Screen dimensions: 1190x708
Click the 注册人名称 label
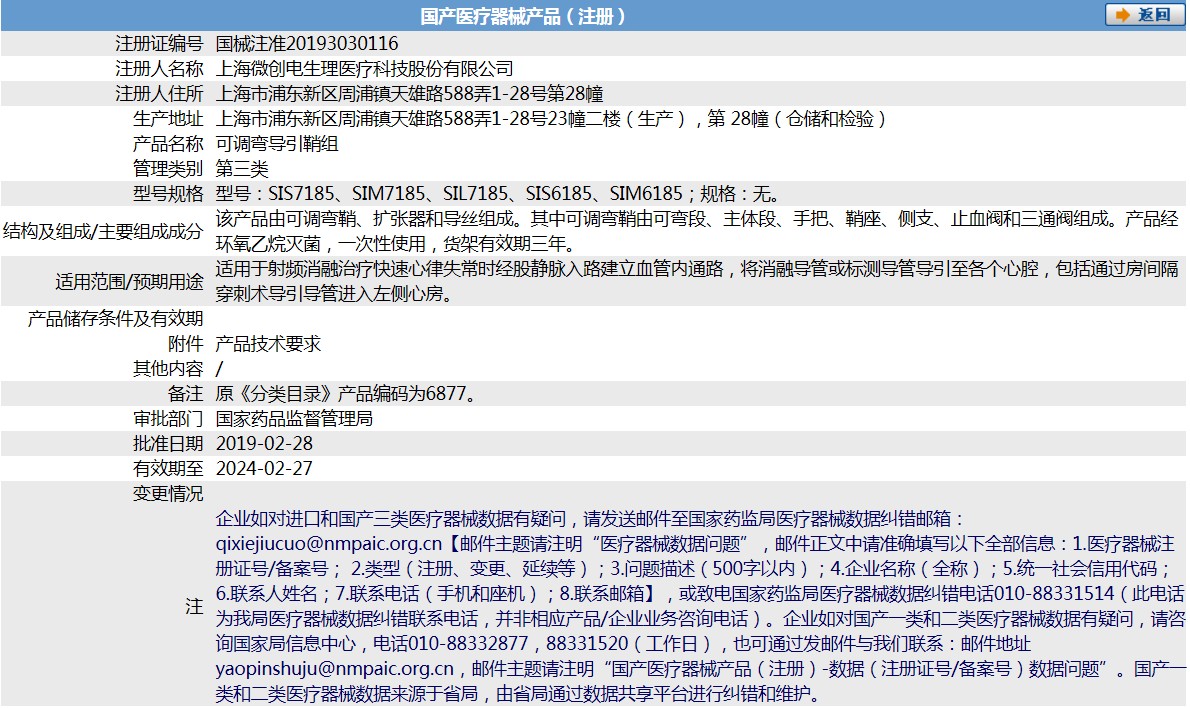[159, 69]
